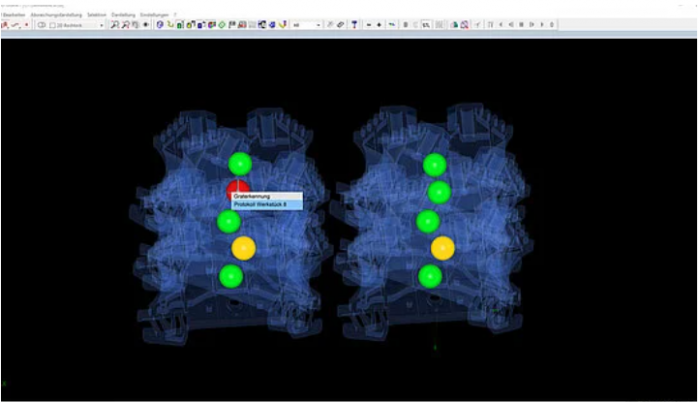Open the zoom level dropdown in toolbar
700x402 pixels.
coord(319,24)
